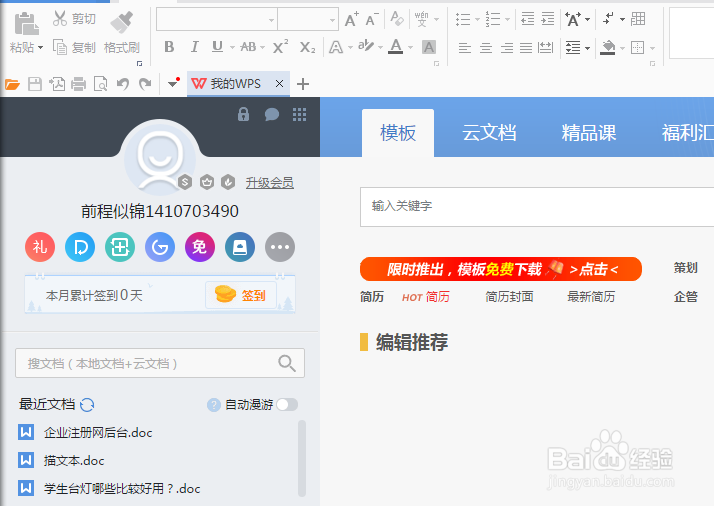Click the 输入关键字 template search box
The width and height of the screenshot is (714, 506).
(x=537, y=206)
